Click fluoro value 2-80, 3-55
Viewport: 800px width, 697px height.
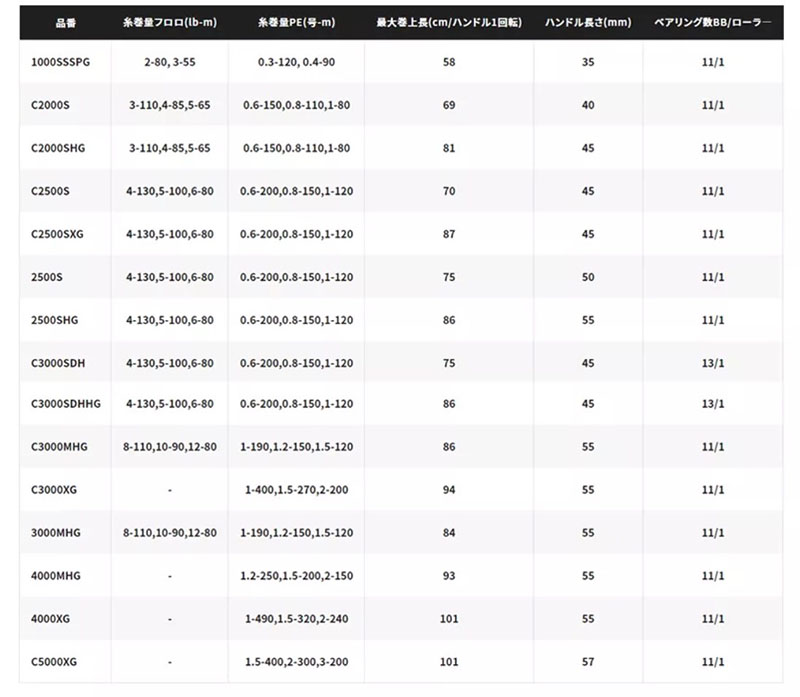pyautogui.click(x=170, y=62)
